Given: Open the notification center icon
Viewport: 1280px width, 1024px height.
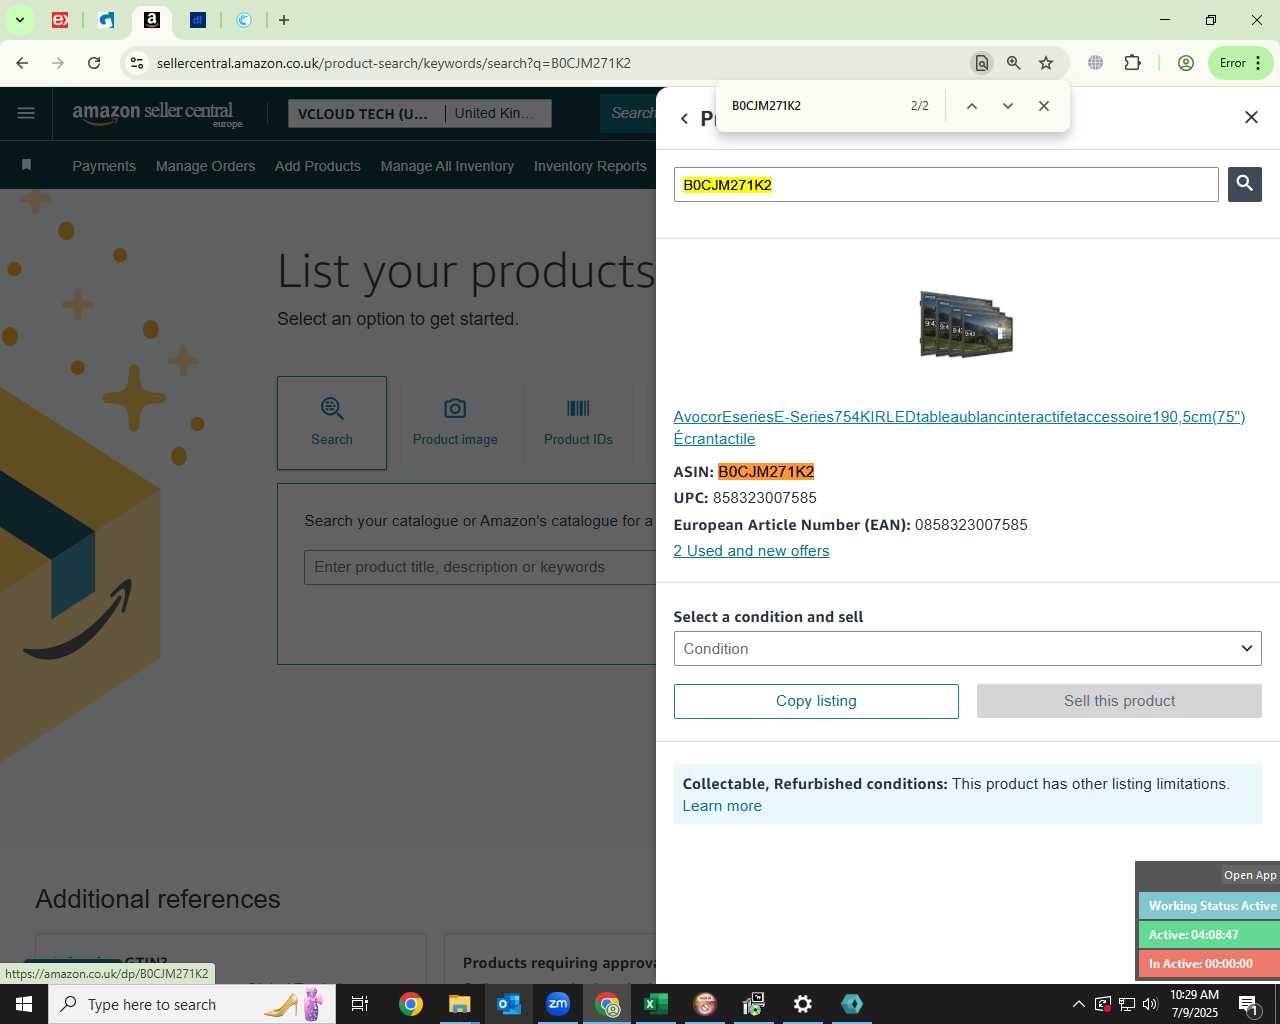Looking at the screenshot, I should [1248, 1004].
